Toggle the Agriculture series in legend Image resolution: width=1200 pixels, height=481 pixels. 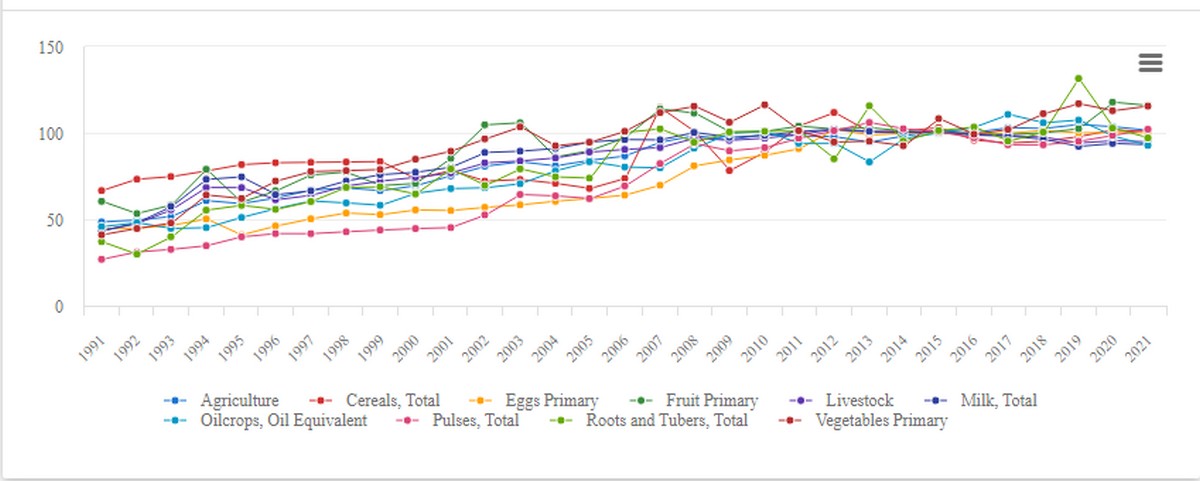coord(238,400)
